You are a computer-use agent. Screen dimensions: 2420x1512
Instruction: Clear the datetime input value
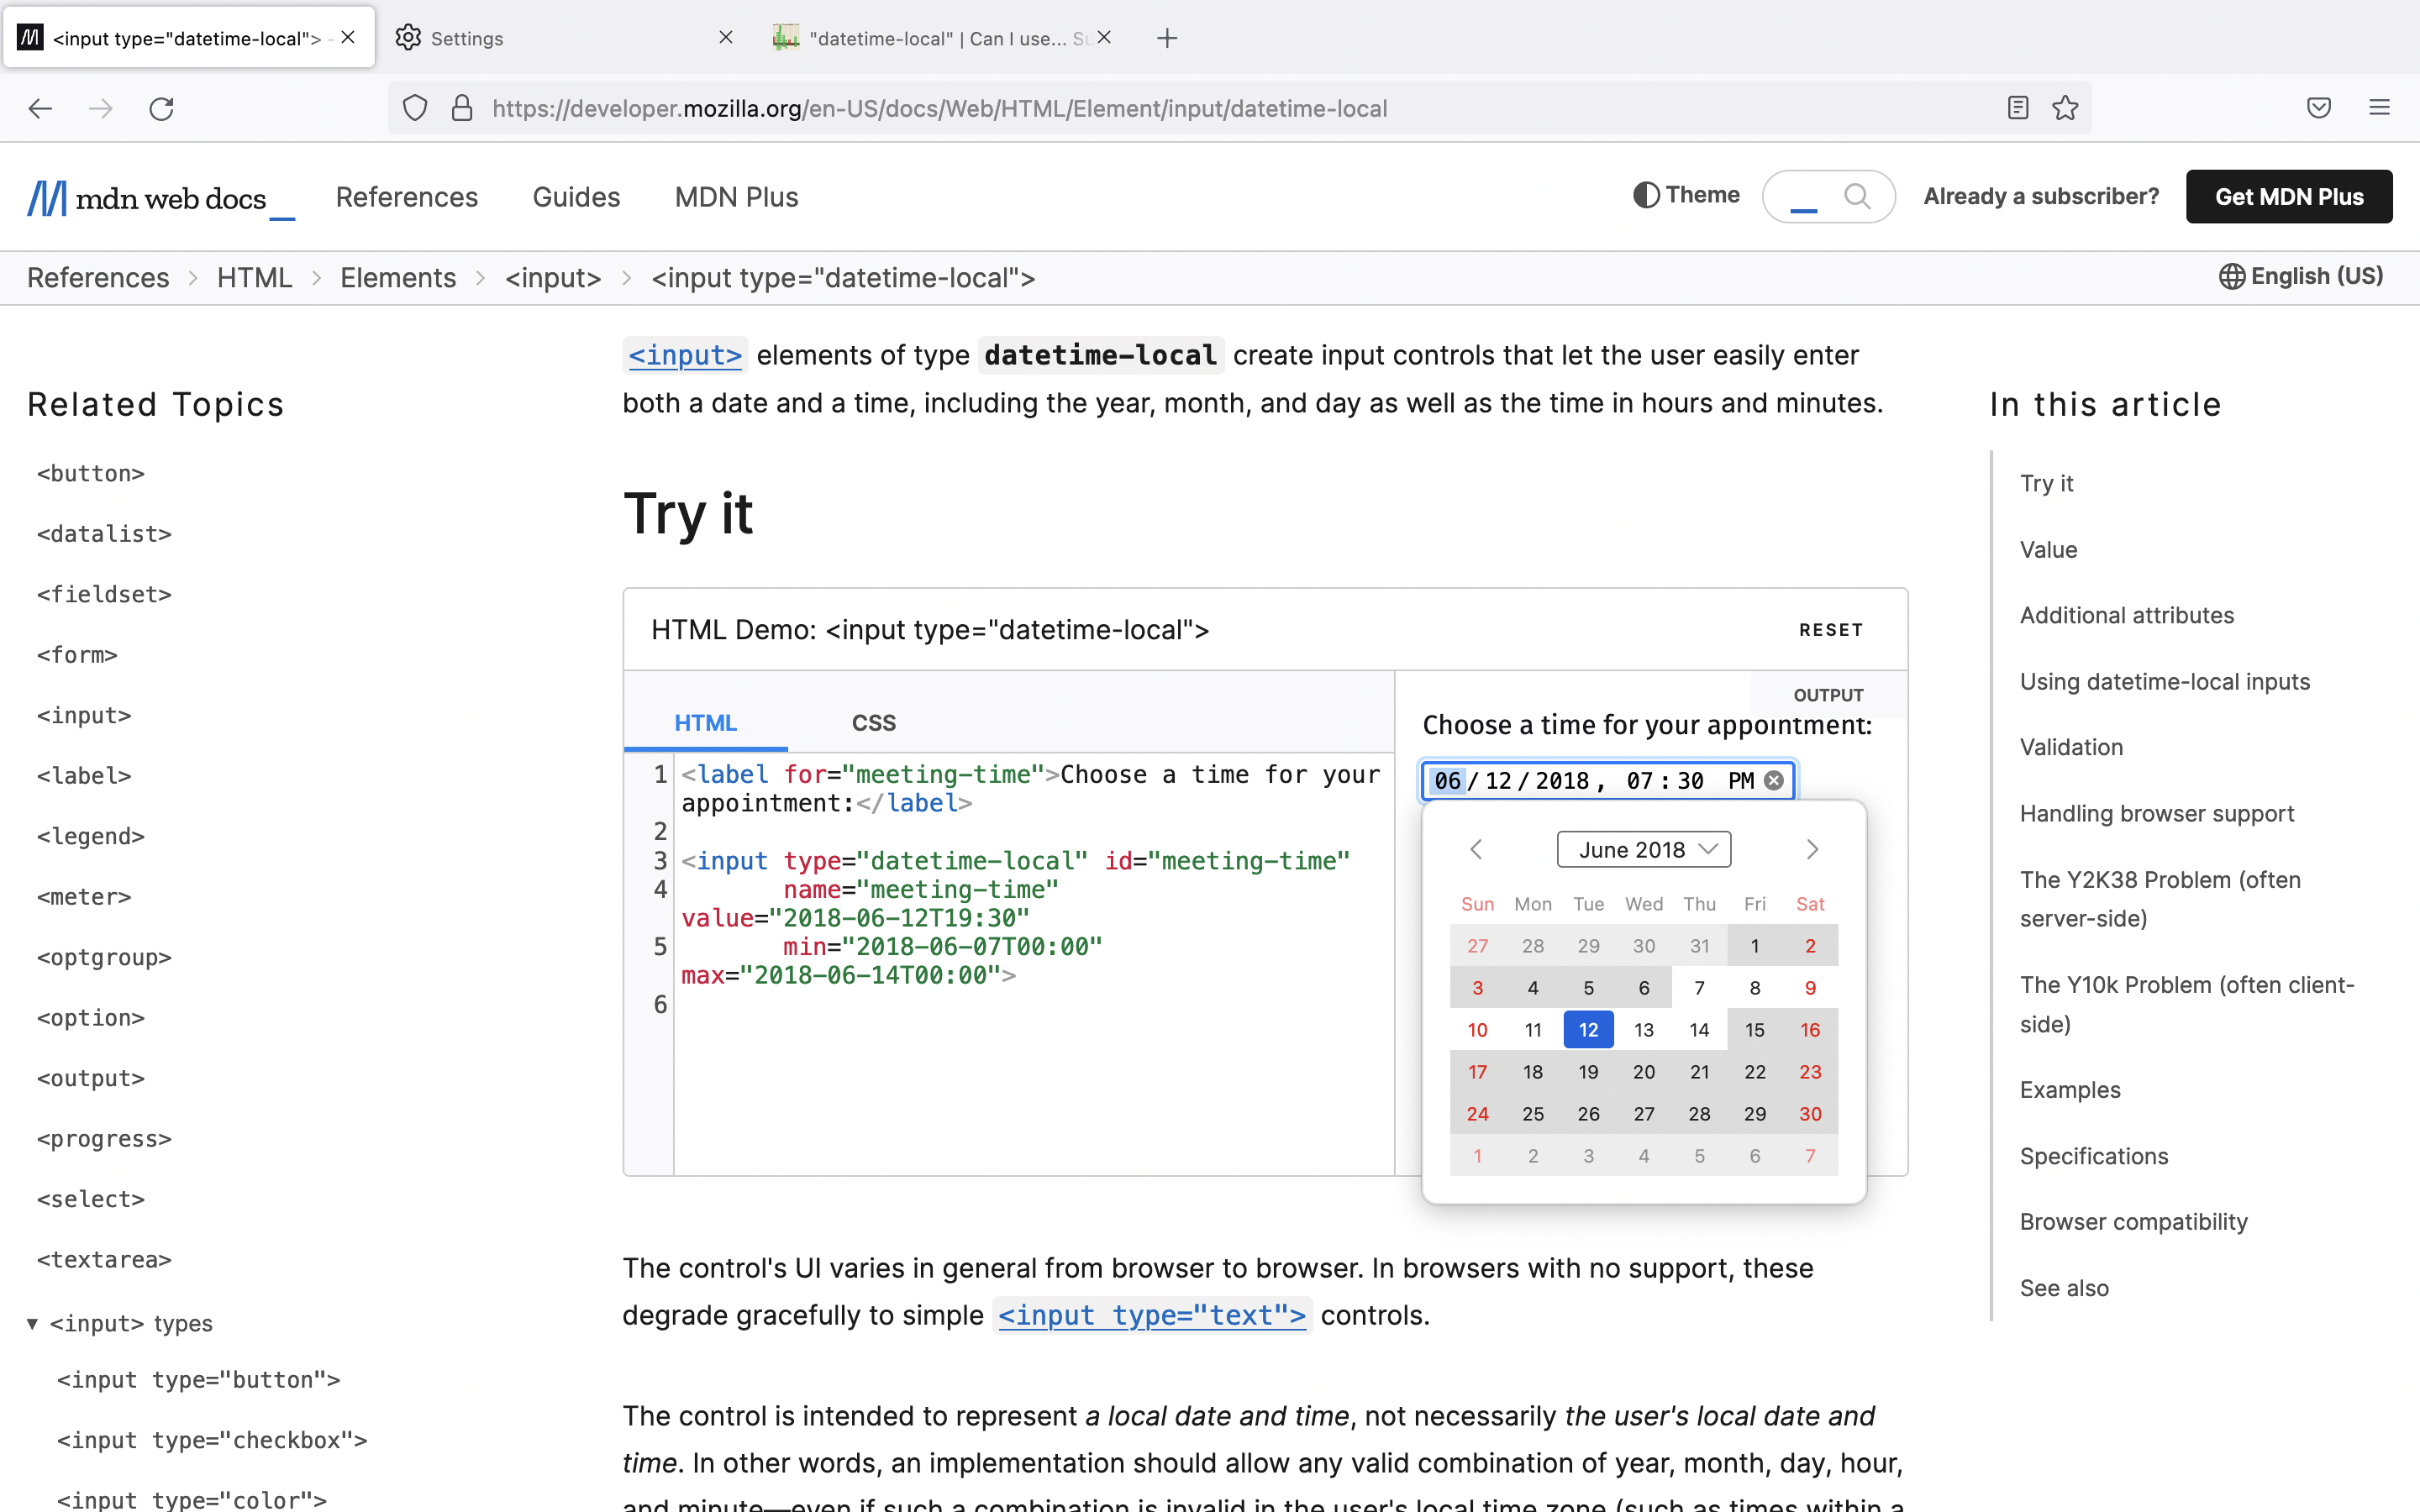[x=1774, y=781]
